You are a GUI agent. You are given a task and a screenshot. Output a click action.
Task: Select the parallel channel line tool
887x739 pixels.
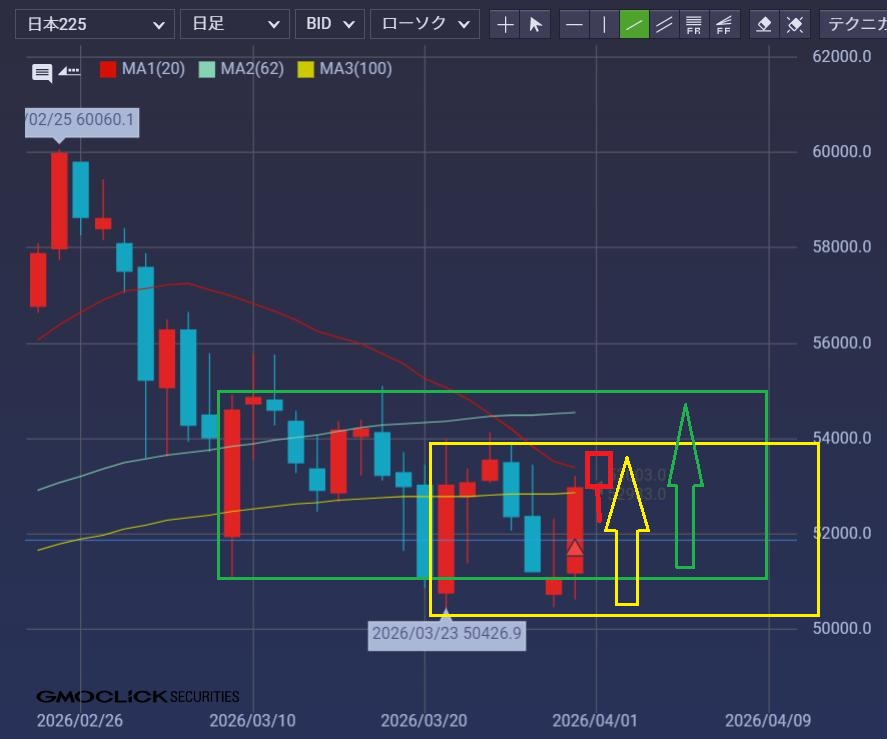coord(664,25)
